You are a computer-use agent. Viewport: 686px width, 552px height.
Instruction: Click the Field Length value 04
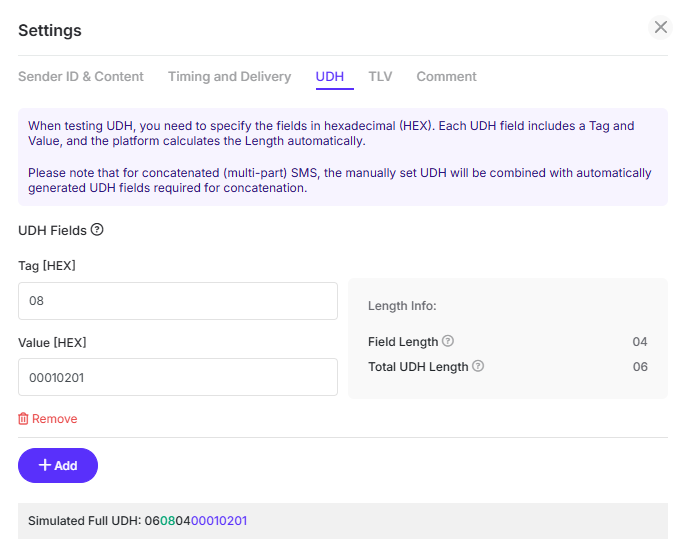640,342
